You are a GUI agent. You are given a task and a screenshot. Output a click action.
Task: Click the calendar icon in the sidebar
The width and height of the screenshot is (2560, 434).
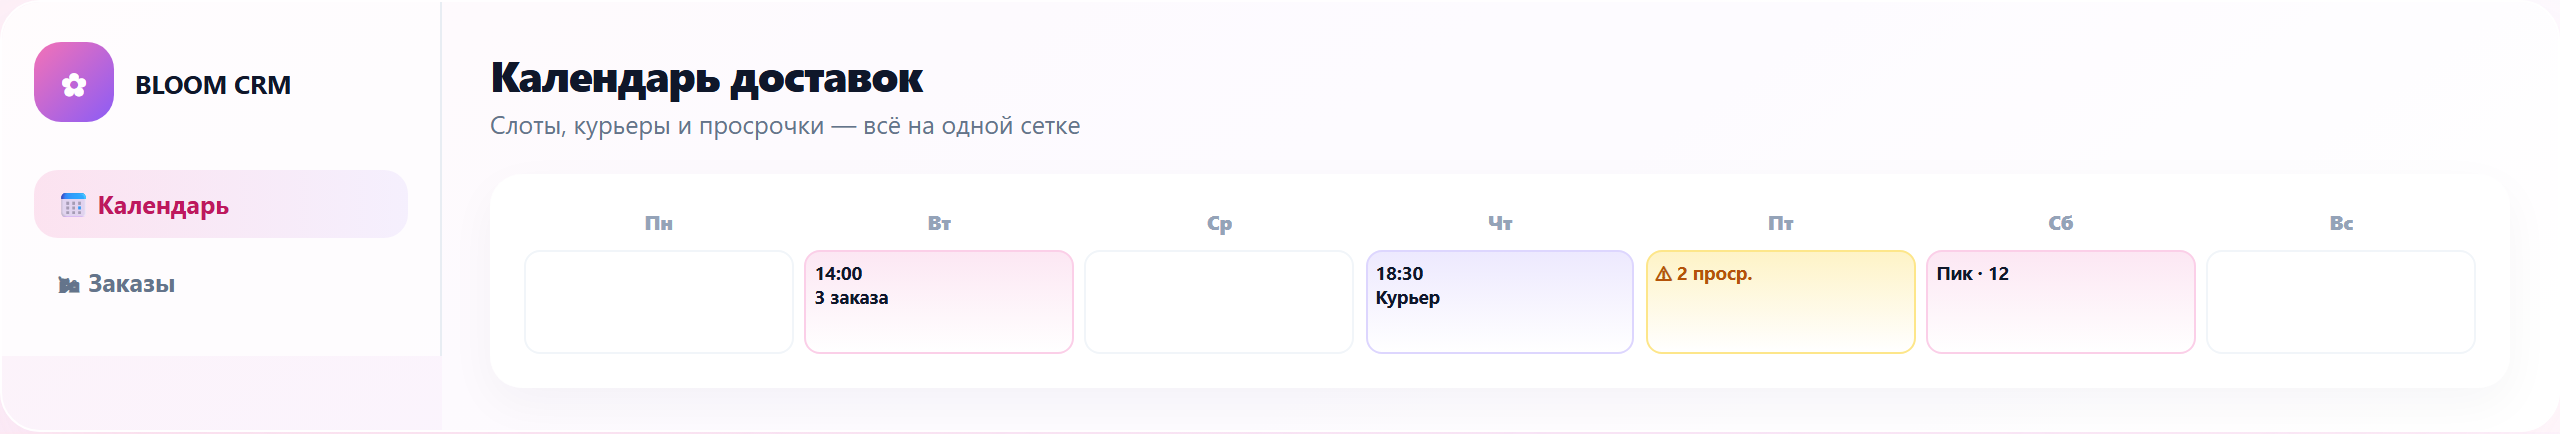coord(73,205)
